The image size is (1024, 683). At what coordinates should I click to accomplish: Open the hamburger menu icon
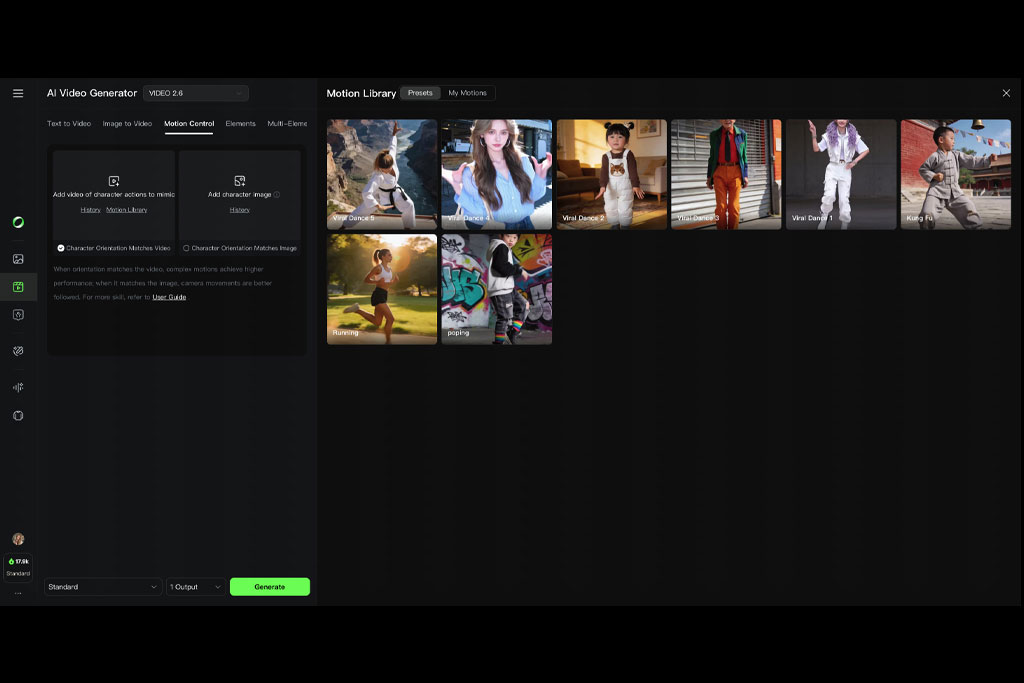[18, 93]
